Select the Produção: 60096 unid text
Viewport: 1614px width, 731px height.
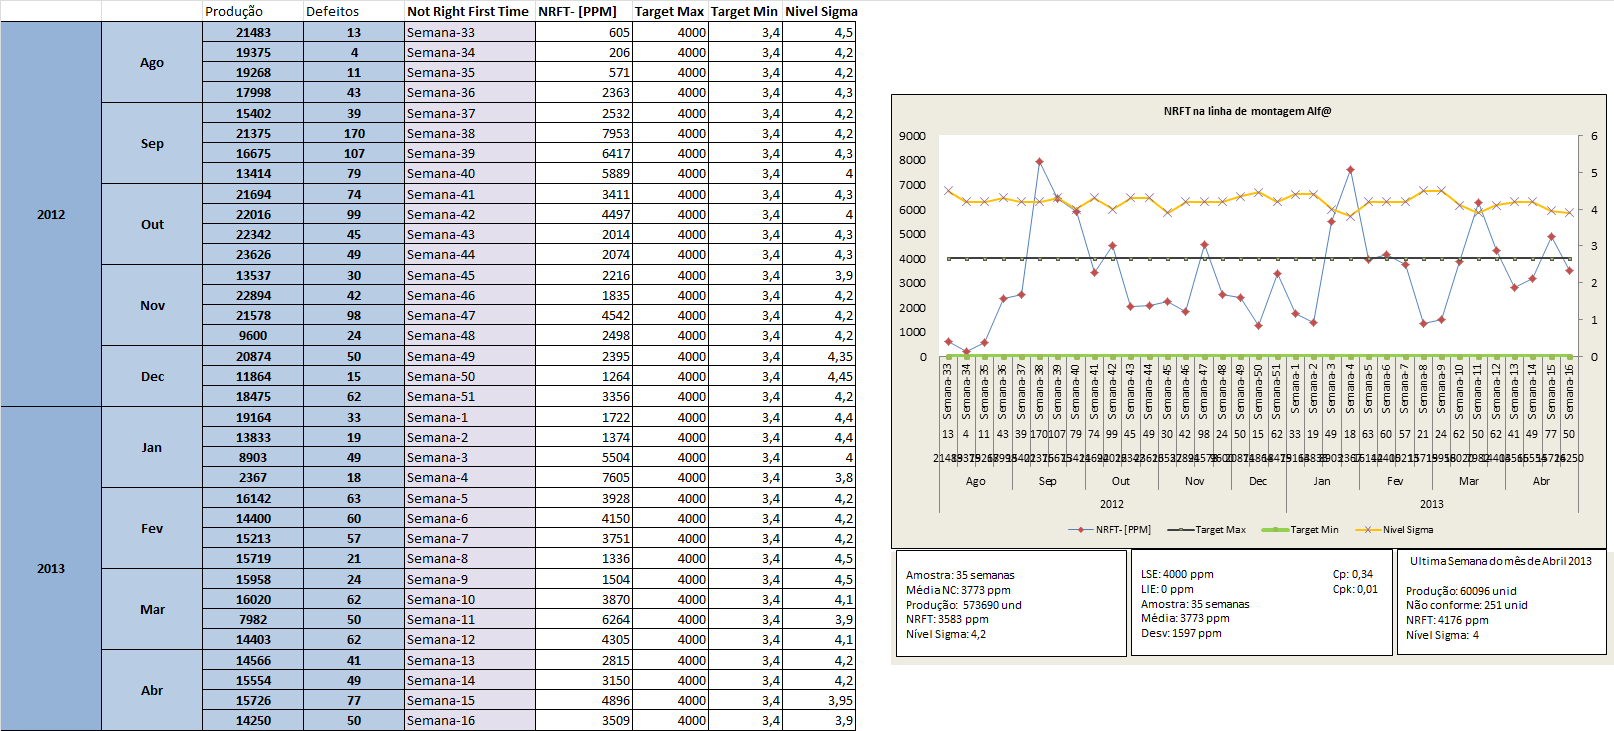point(1461,591)
